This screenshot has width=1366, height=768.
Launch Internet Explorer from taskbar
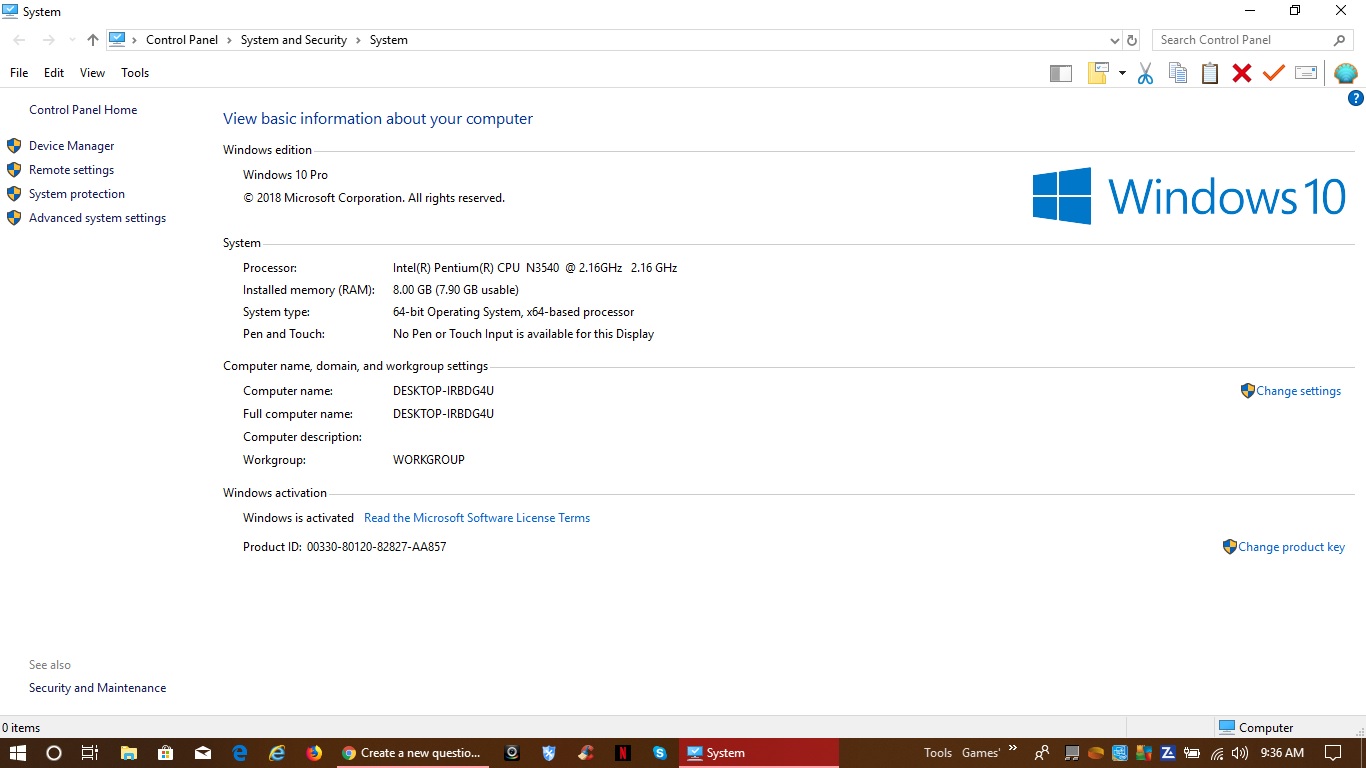click(x=277, y=753)
